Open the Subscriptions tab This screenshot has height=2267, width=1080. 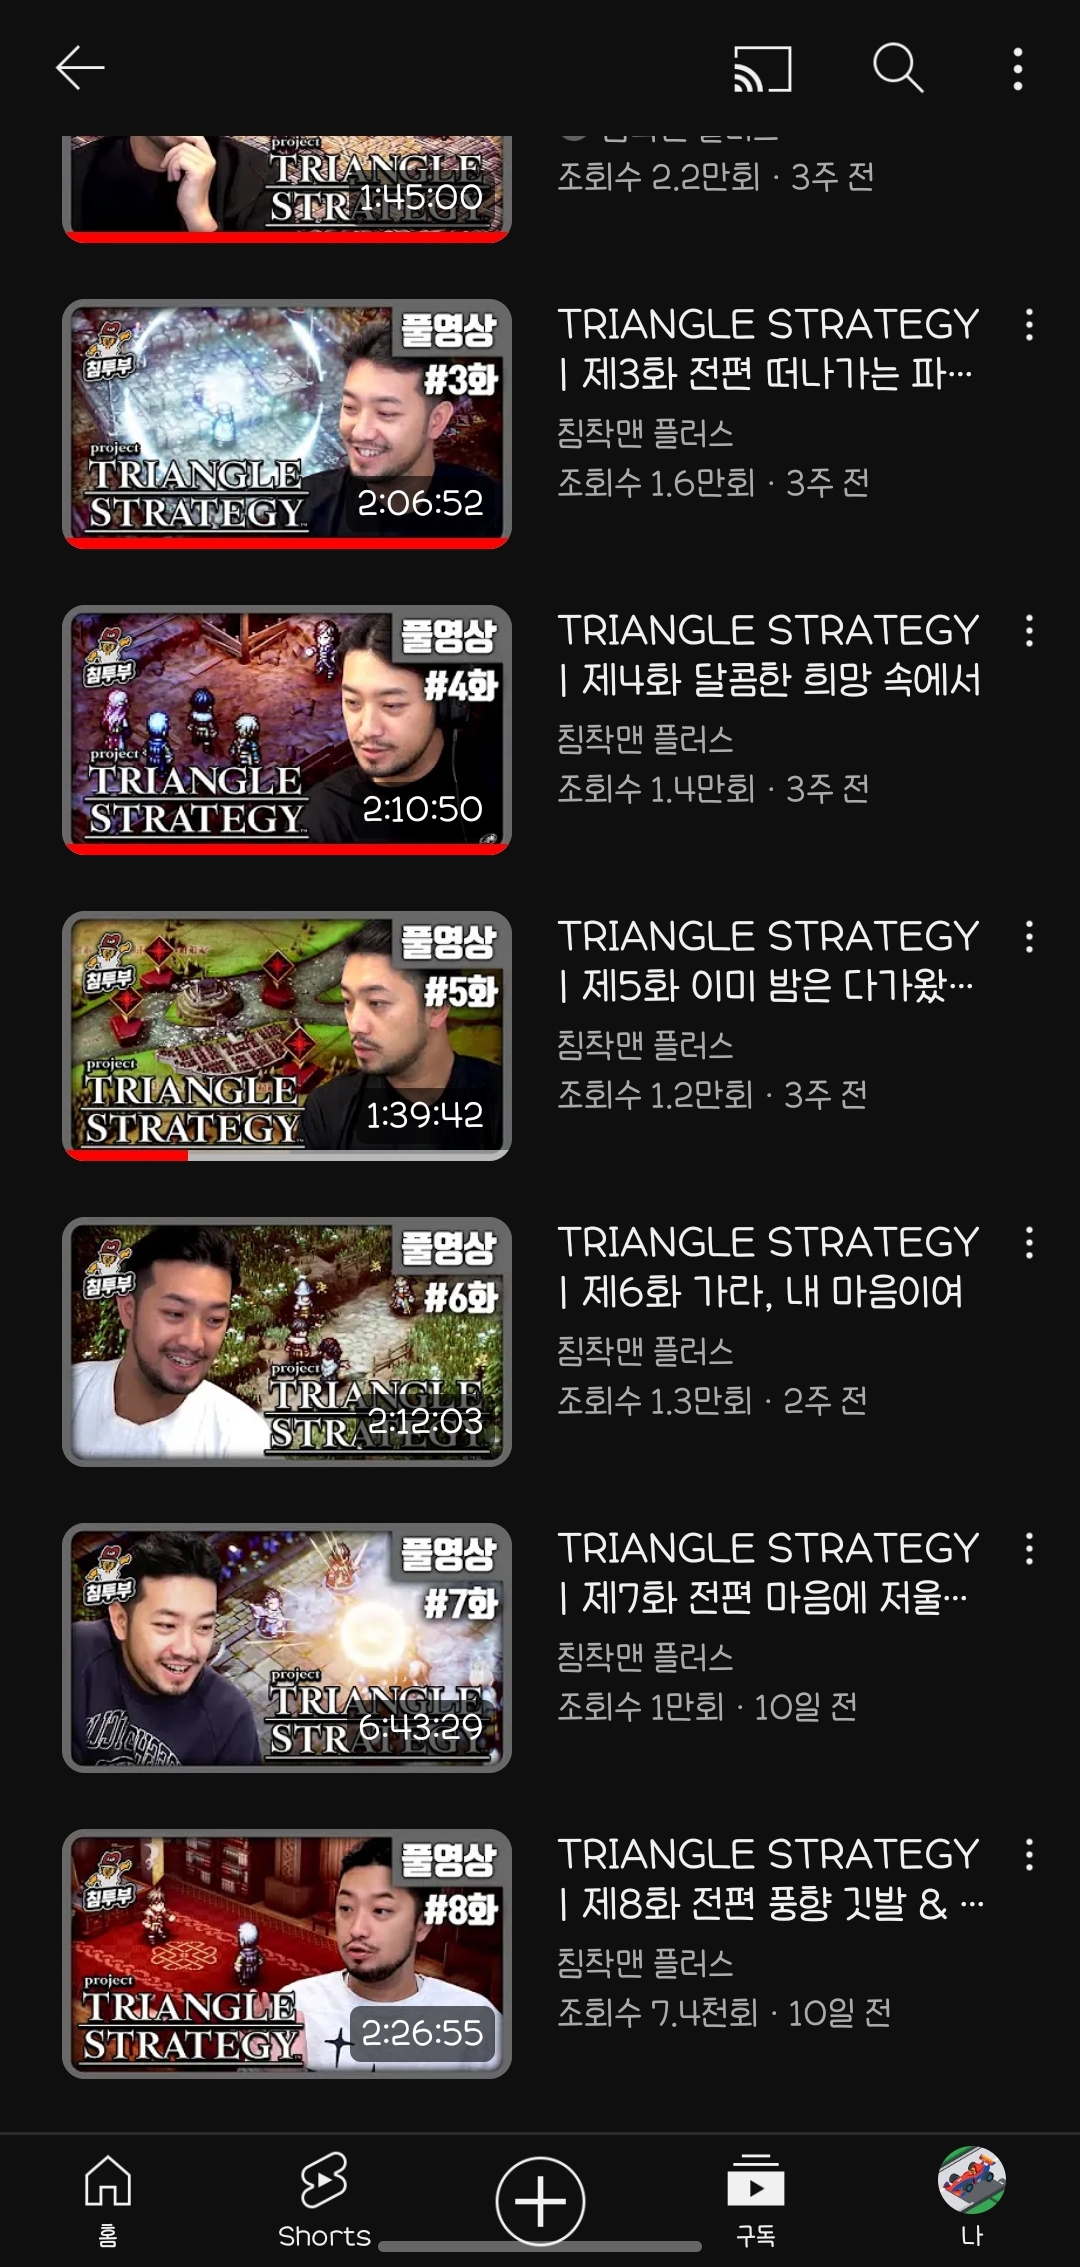point(756,2200)
